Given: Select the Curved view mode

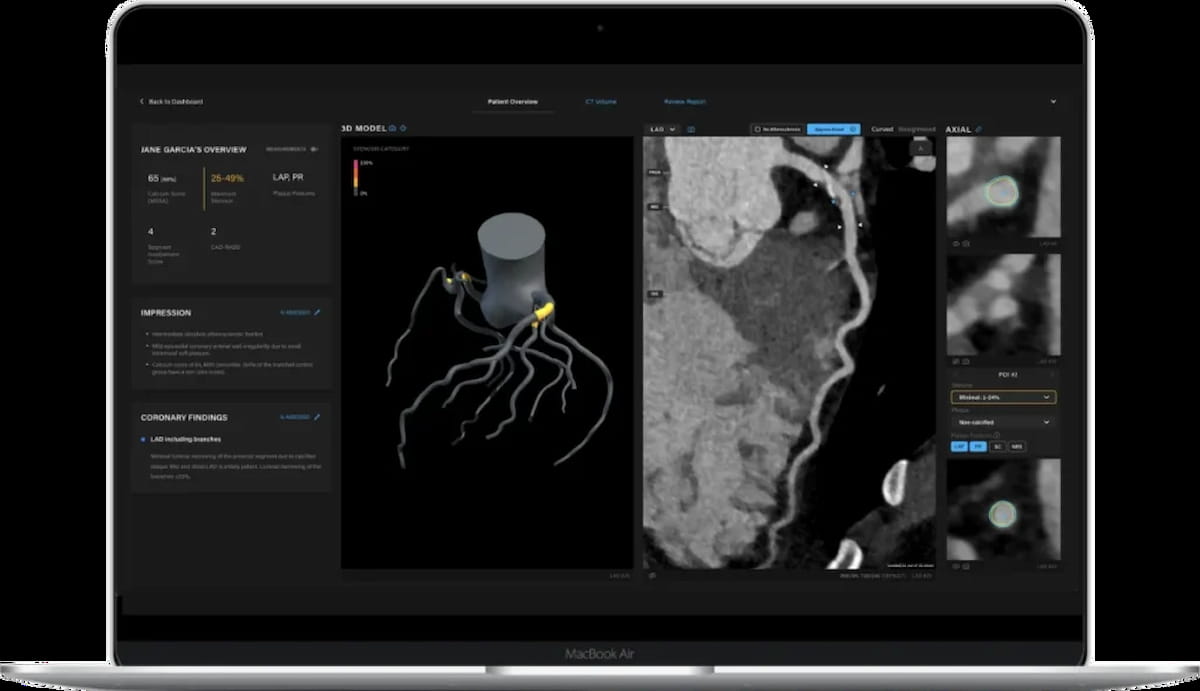Looking at the screenshot, I should click(x=882, y=129).
